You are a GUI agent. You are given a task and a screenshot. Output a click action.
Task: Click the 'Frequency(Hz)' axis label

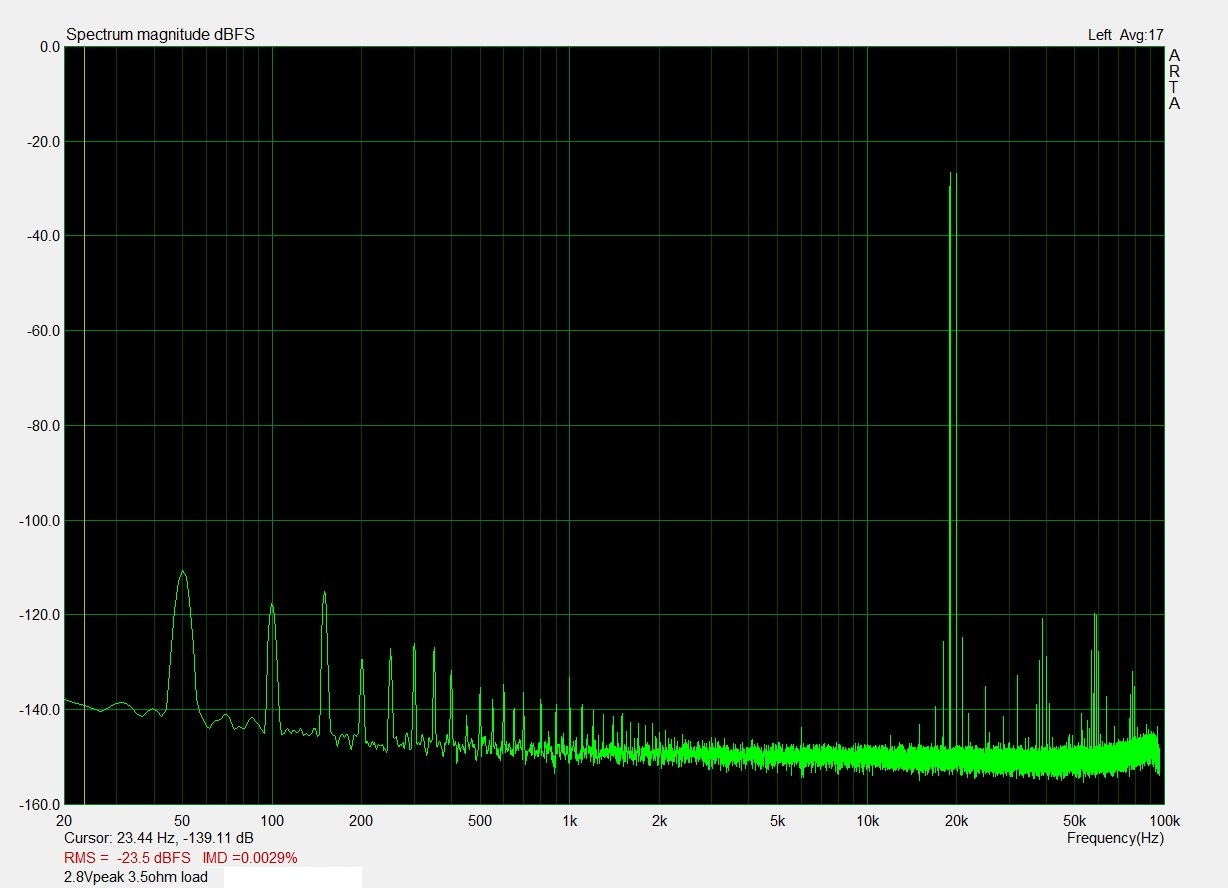pyautogui.click(x=1115, y=838)
